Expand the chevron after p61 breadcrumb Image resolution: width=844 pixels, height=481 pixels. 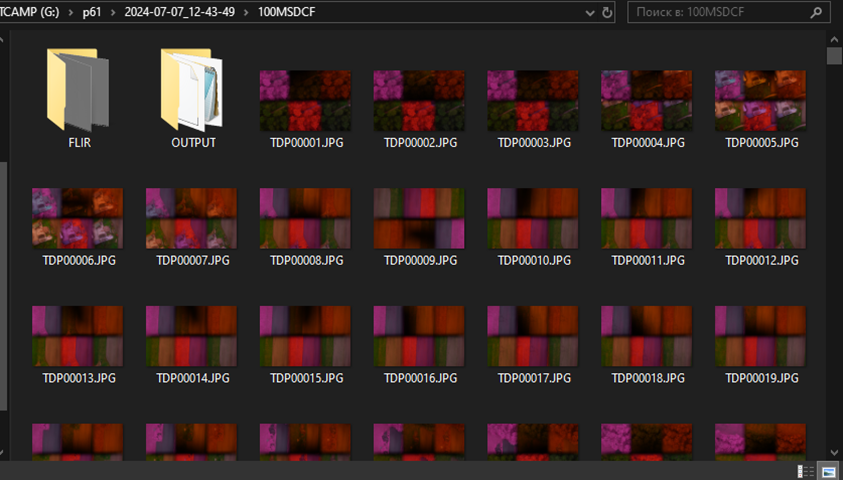pos(113,12)
